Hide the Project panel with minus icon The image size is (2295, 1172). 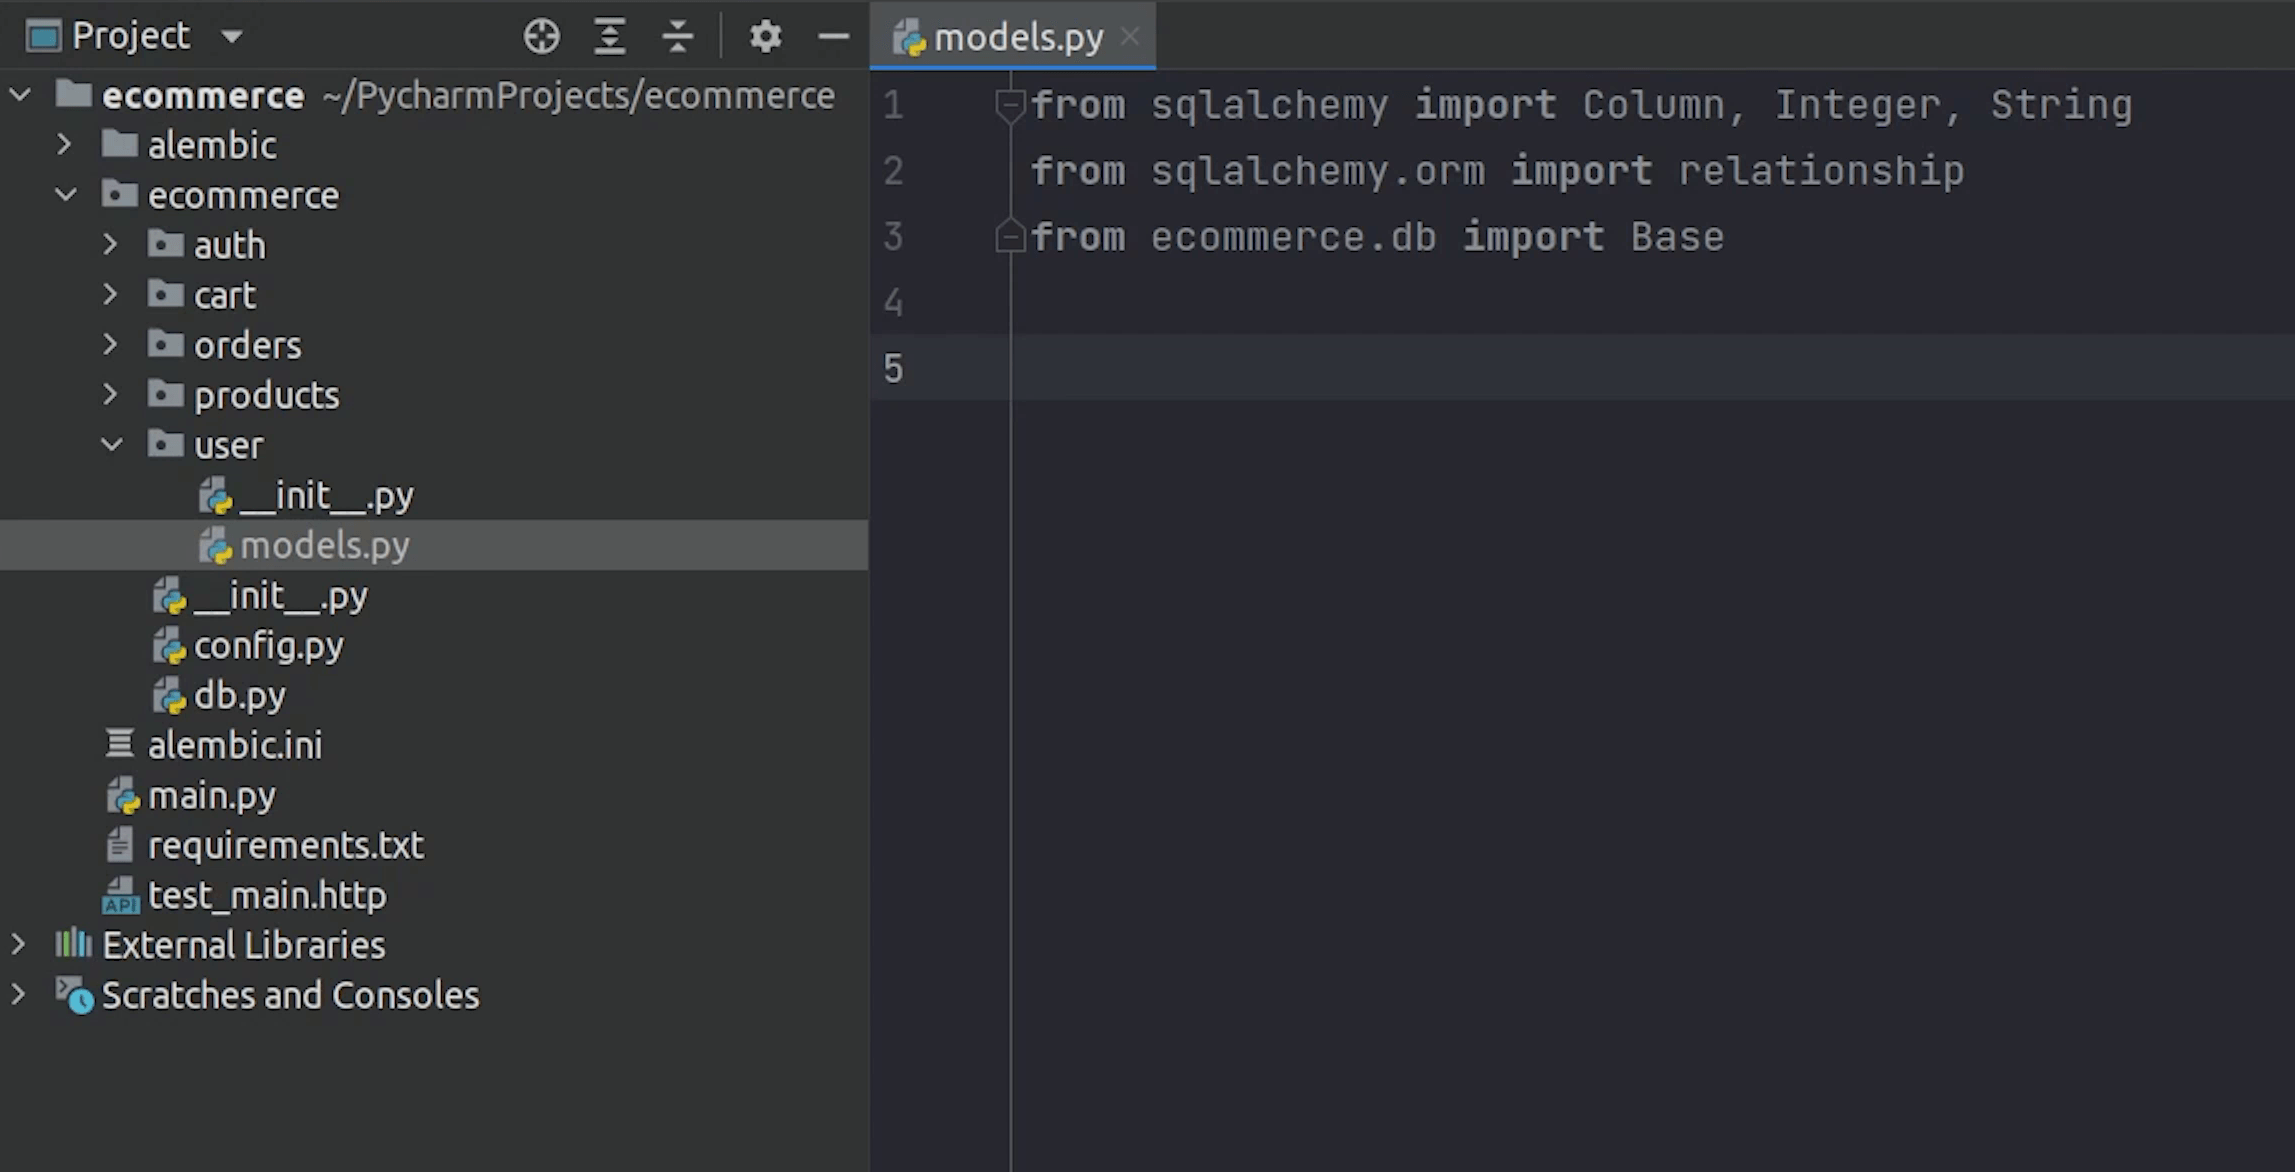tap(833, 37)
